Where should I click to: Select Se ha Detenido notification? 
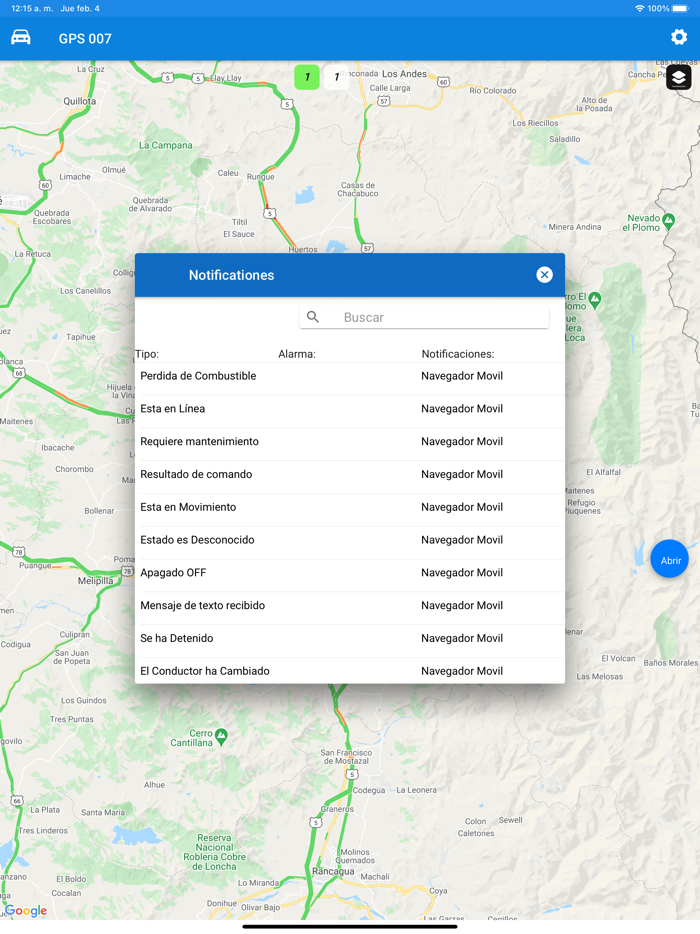[349, 638]
